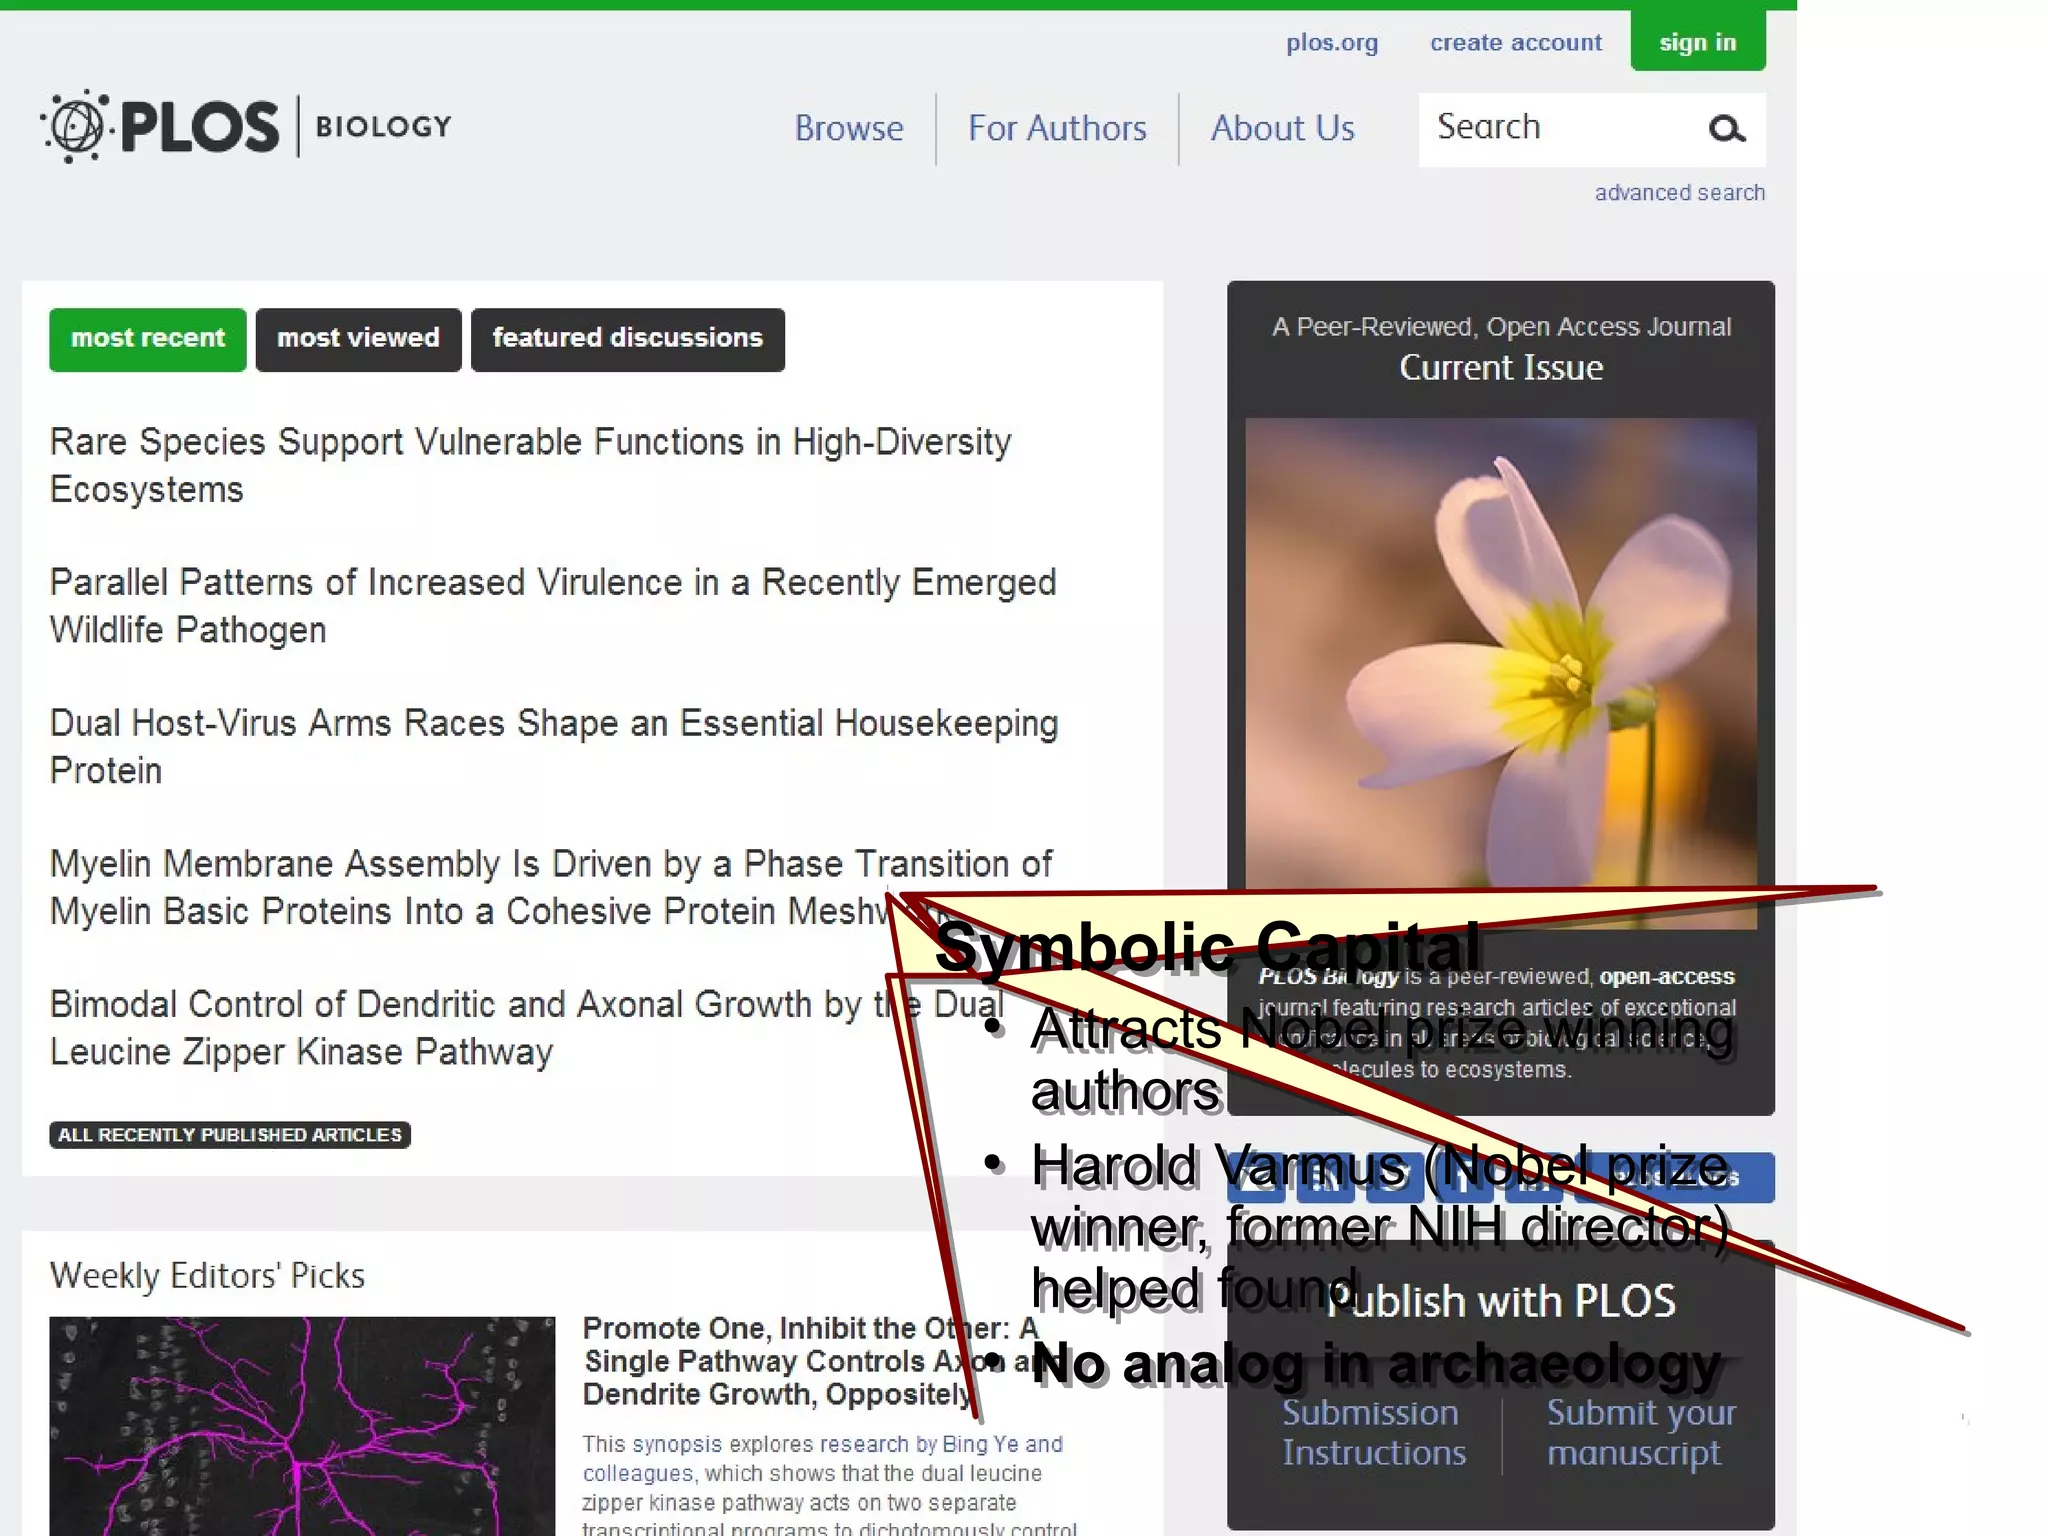2048x1536 pixels.
Task: Click the magenta neuron Editors' Picks thumbnail
Action: (302, 1425)
